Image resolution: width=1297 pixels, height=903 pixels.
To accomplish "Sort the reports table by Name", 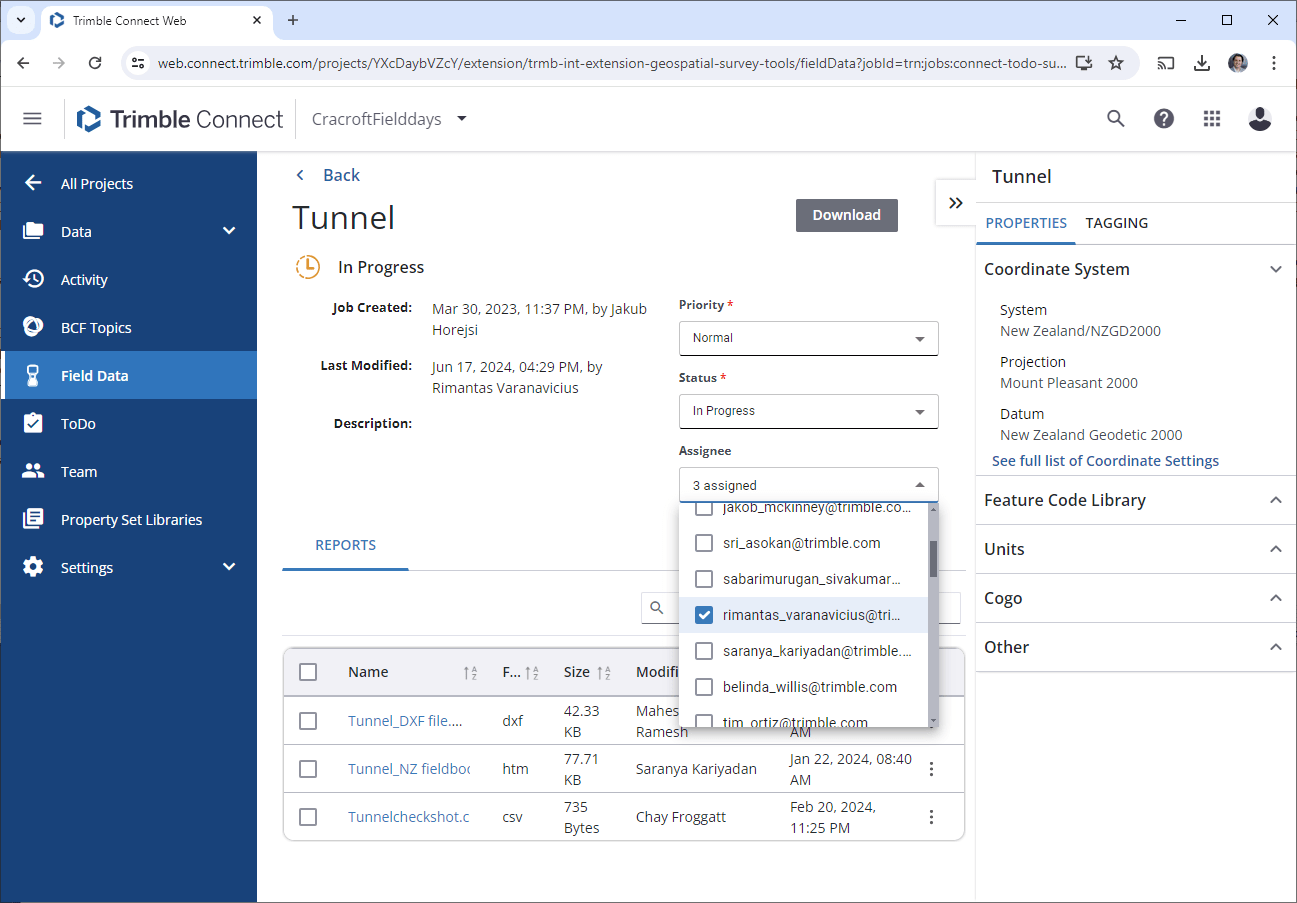I will (470, 673).
